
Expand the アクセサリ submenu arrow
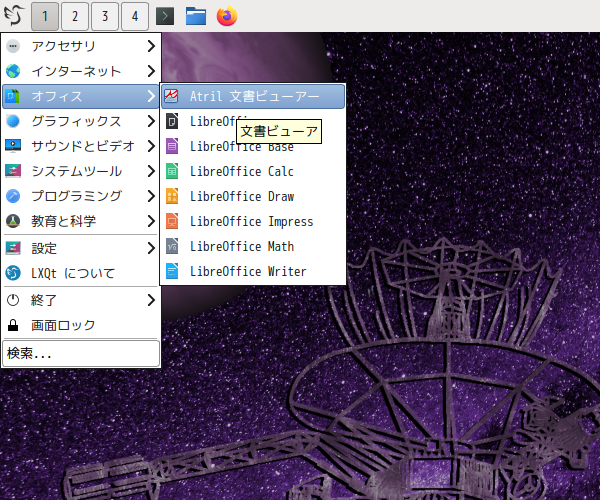pos(151,46)
